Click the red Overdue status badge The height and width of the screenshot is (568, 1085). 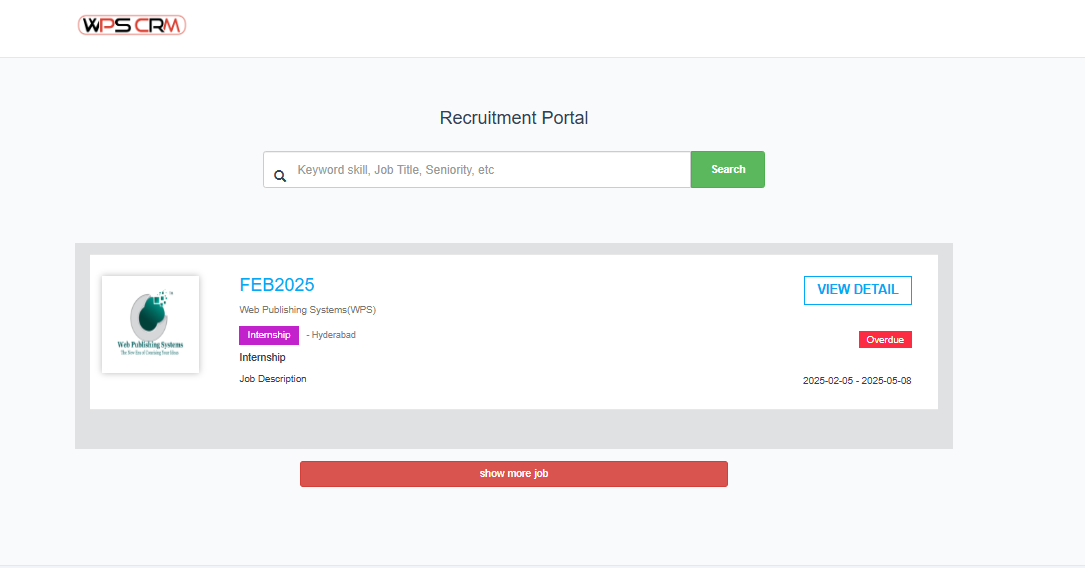[885, 340]
